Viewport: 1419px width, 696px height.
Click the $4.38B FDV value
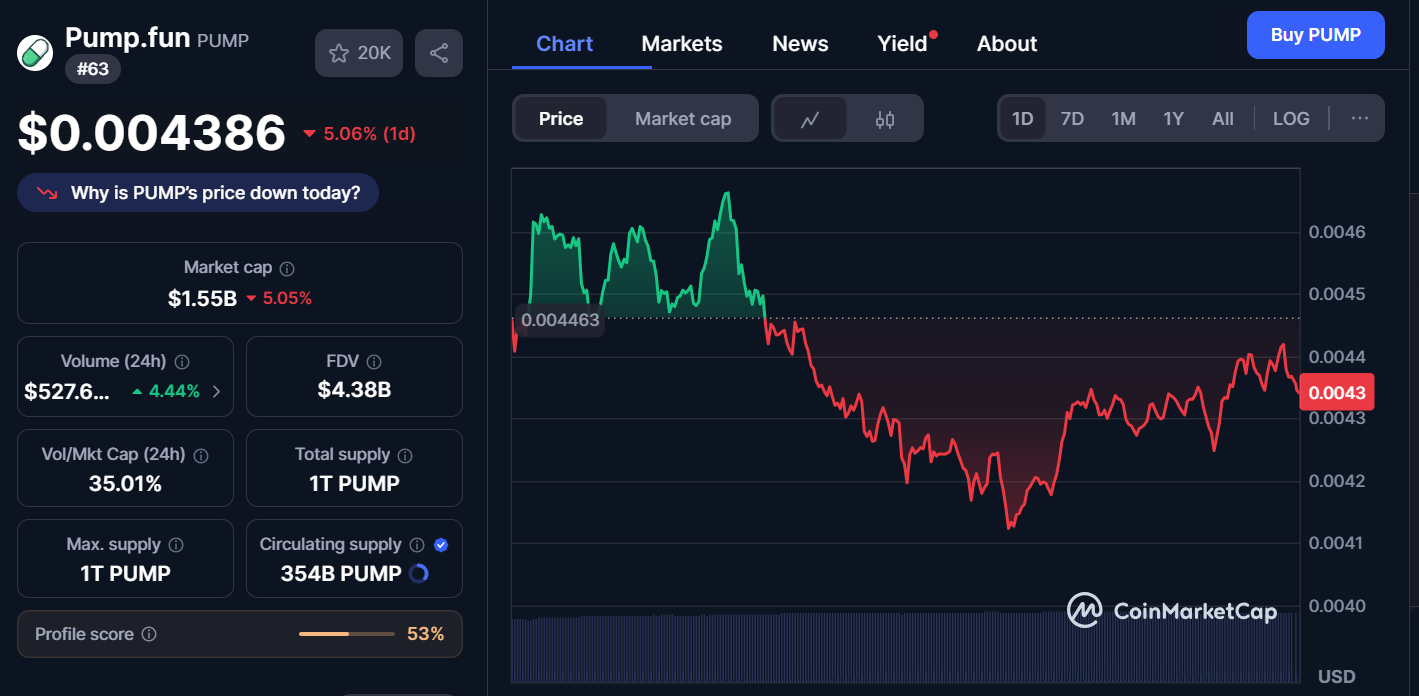[354, 390]
